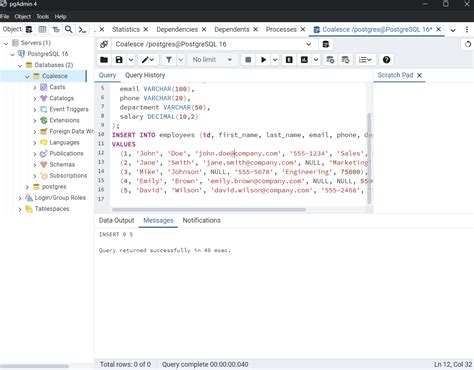The width and height of the screenshot is (474, 370).
Task: Click the View Data table icon in Object Explorer
Action: coord(42,30)
